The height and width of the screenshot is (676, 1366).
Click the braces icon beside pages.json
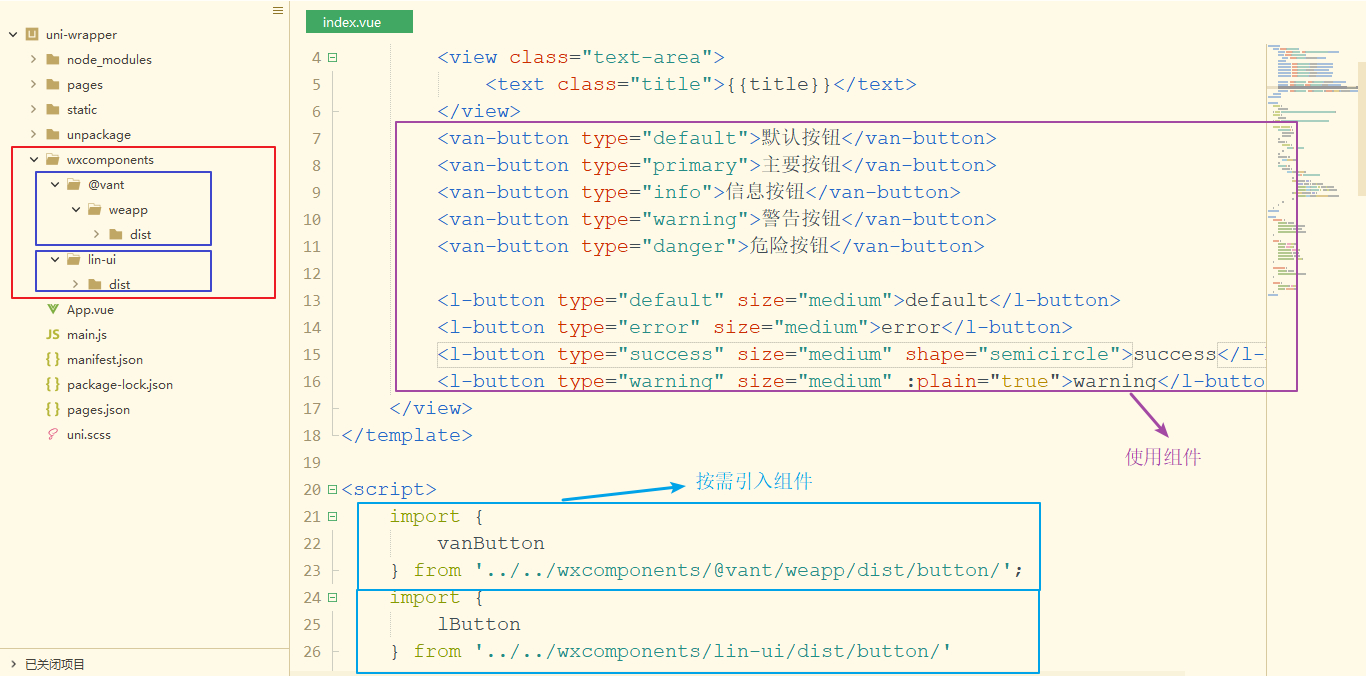(53, 409)
